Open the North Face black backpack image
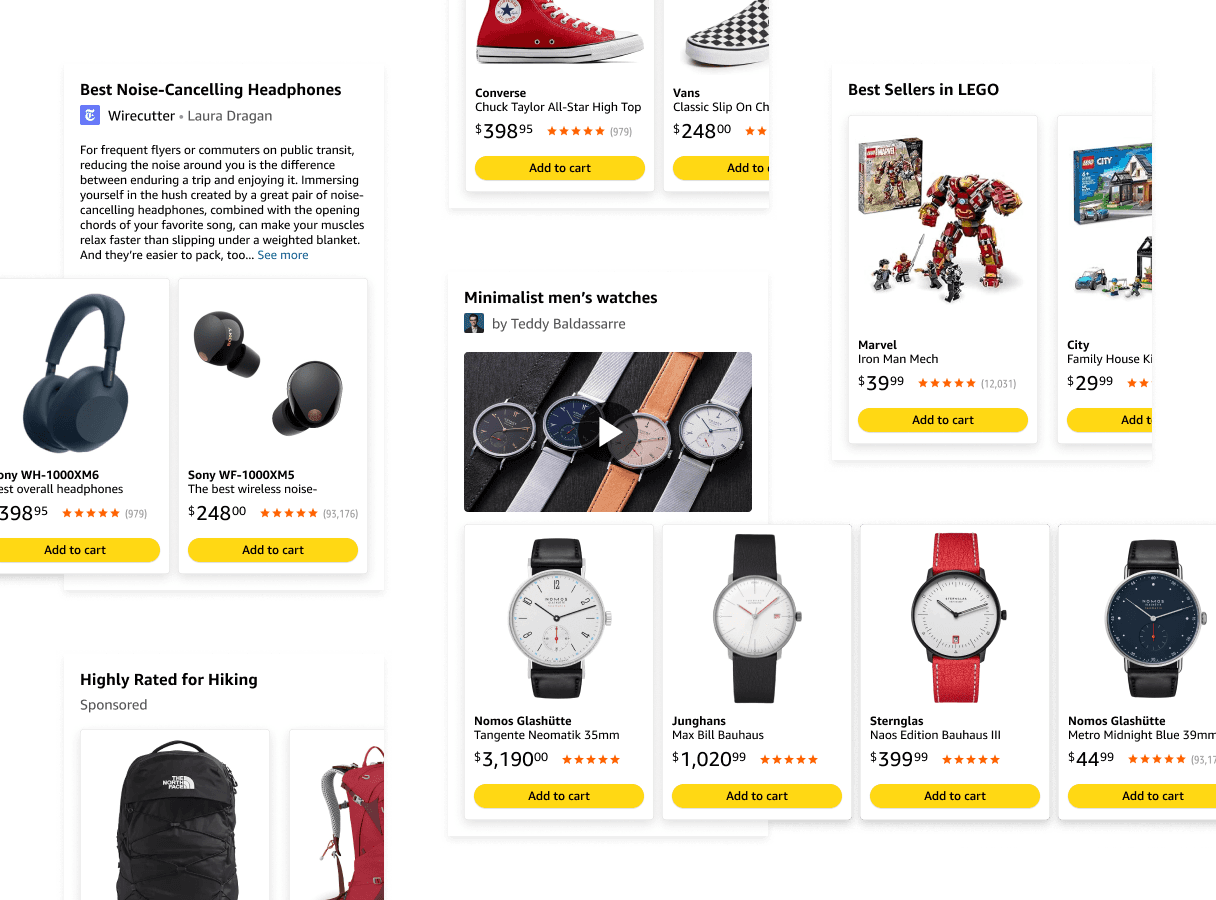Viewport: 1216px width, 900px height. pos(175,820)
